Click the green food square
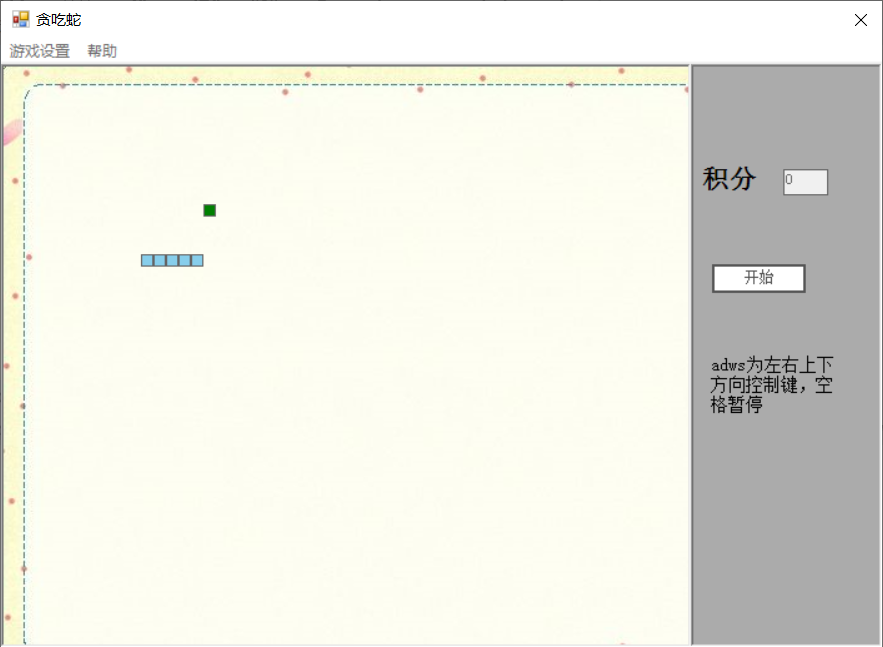 point(209,211)
